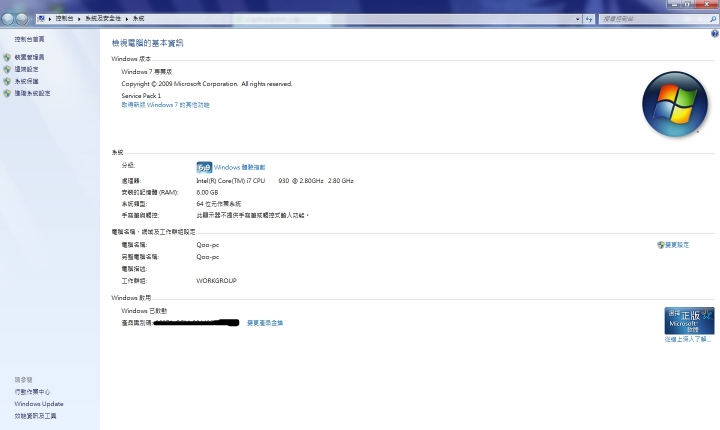The image size is (720, 430).
Task: Select Qoo-pc in the 完整電腦名稱 row
Action: (208, 257)
